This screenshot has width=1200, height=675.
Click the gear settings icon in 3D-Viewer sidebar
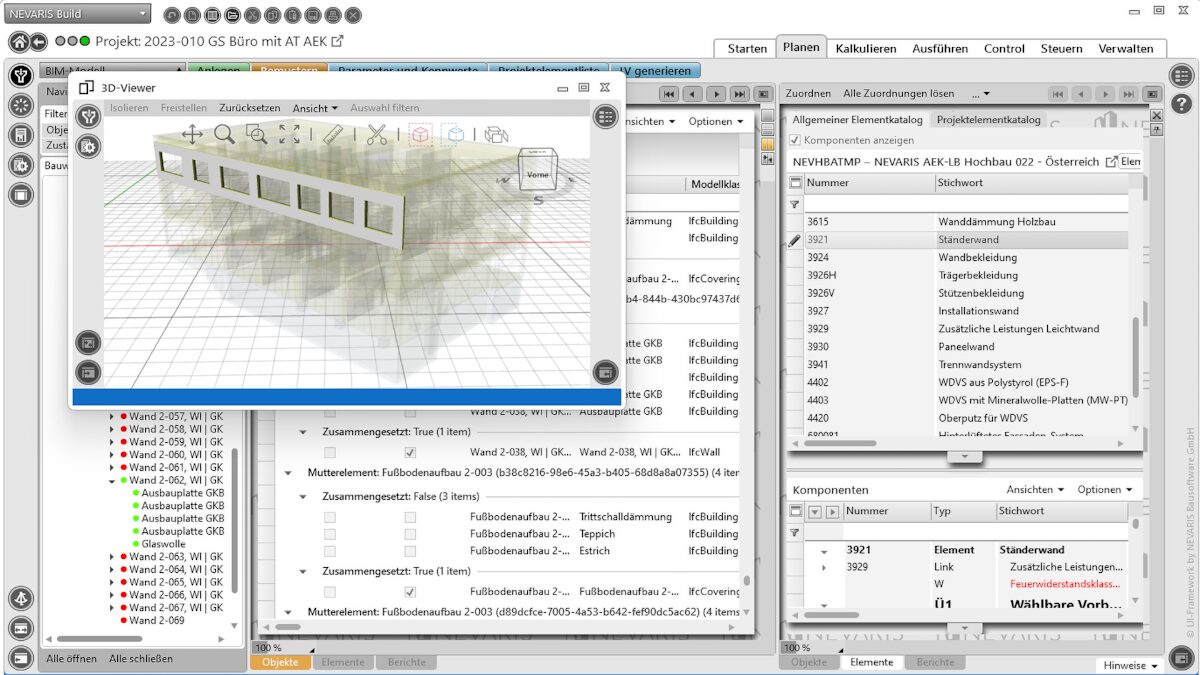[89, 146]
